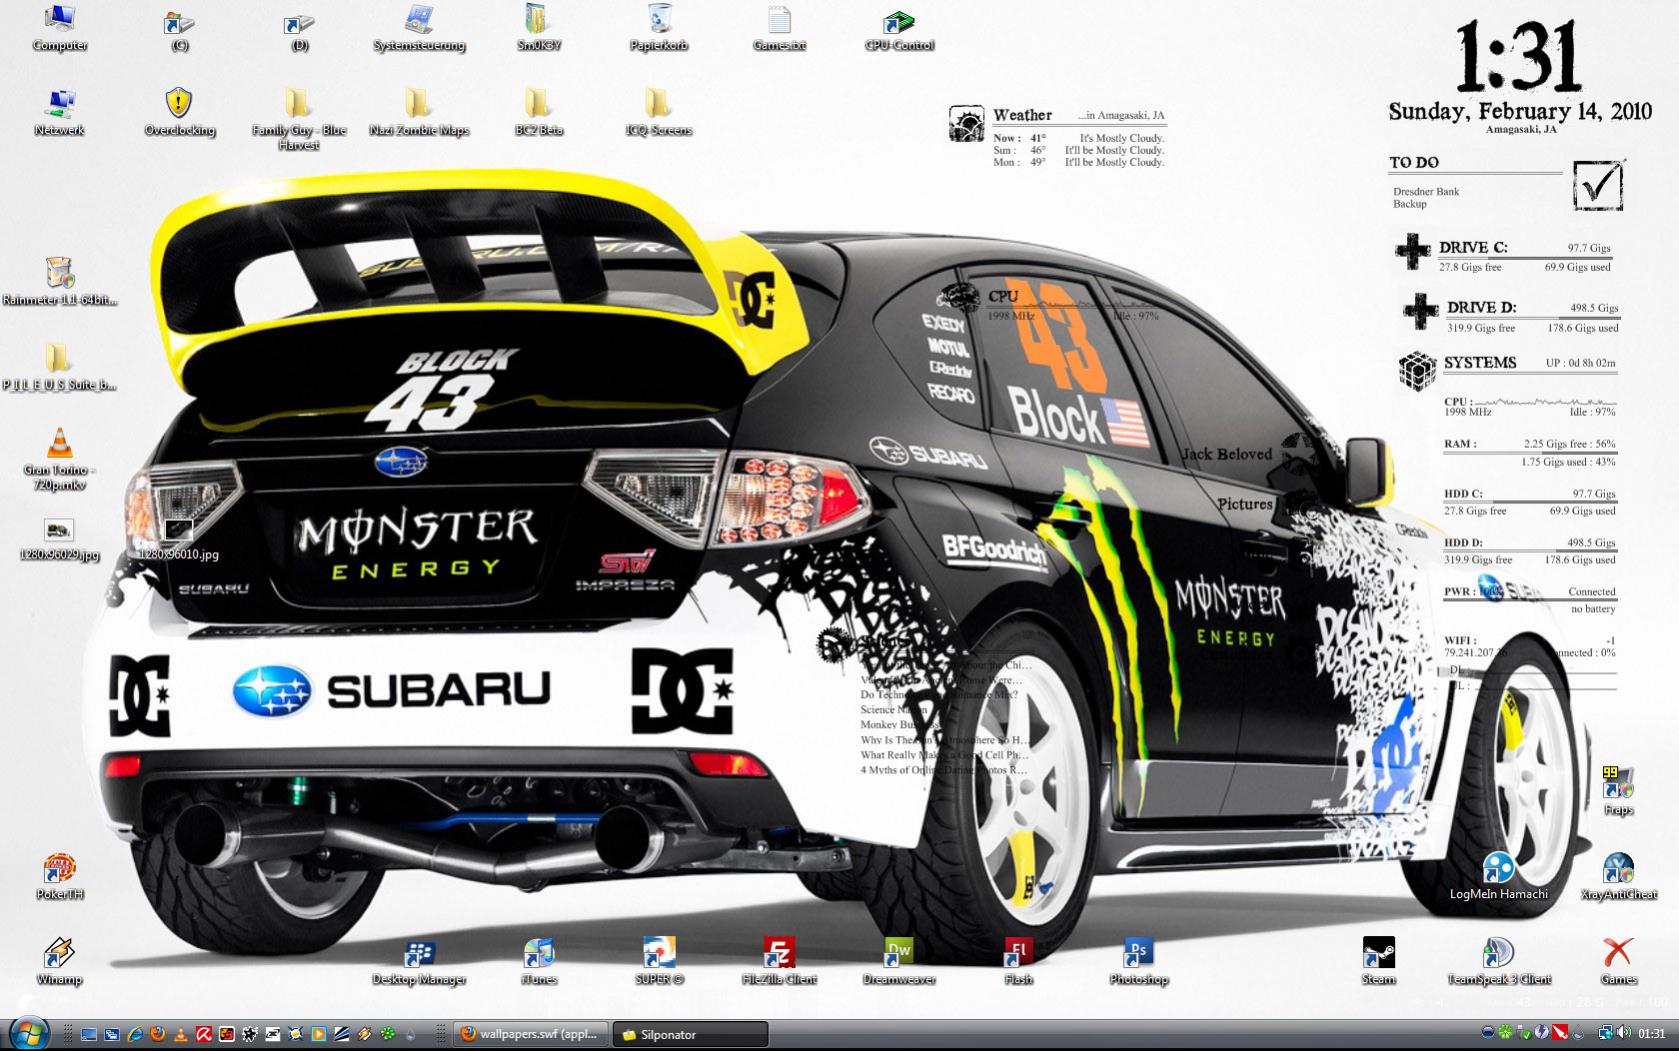Open Systemsteuerung control panel icon
Image resolution: width=1679 pixels, height=1051 pixels.
pos(419,28)
